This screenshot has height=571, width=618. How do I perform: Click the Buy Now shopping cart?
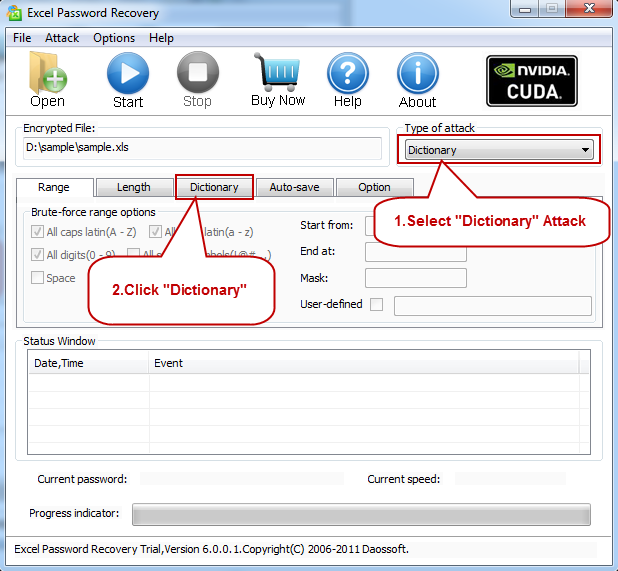278,80
